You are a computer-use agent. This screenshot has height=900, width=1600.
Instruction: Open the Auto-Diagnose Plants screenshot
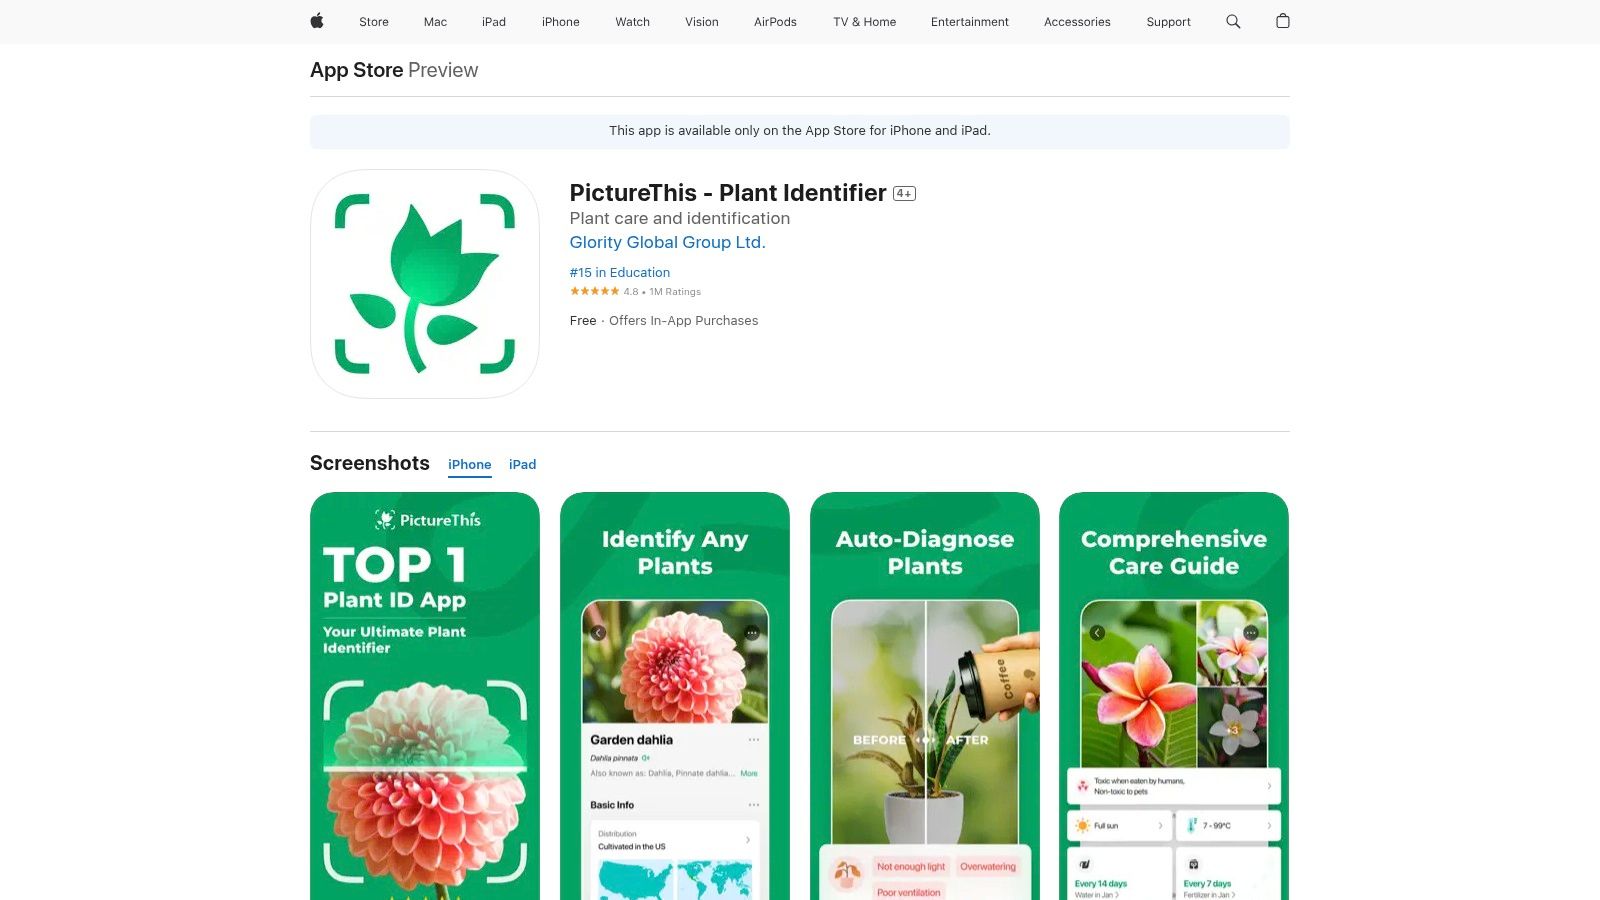coord(925,696)
